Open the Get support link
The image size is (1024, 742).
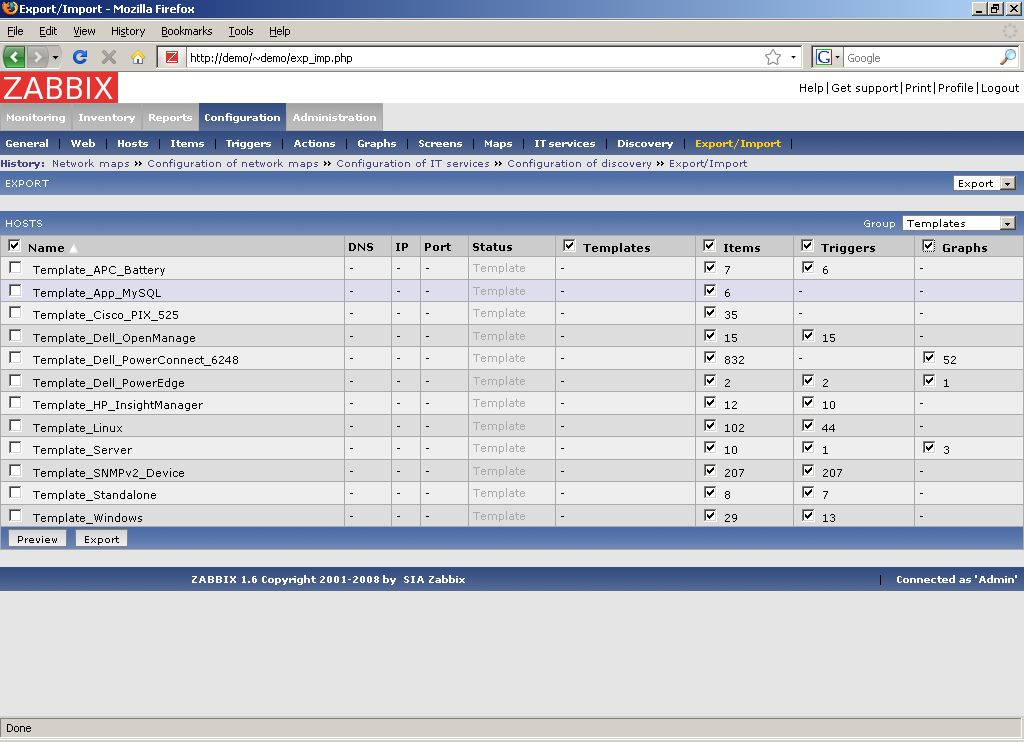tap(865, 88)
